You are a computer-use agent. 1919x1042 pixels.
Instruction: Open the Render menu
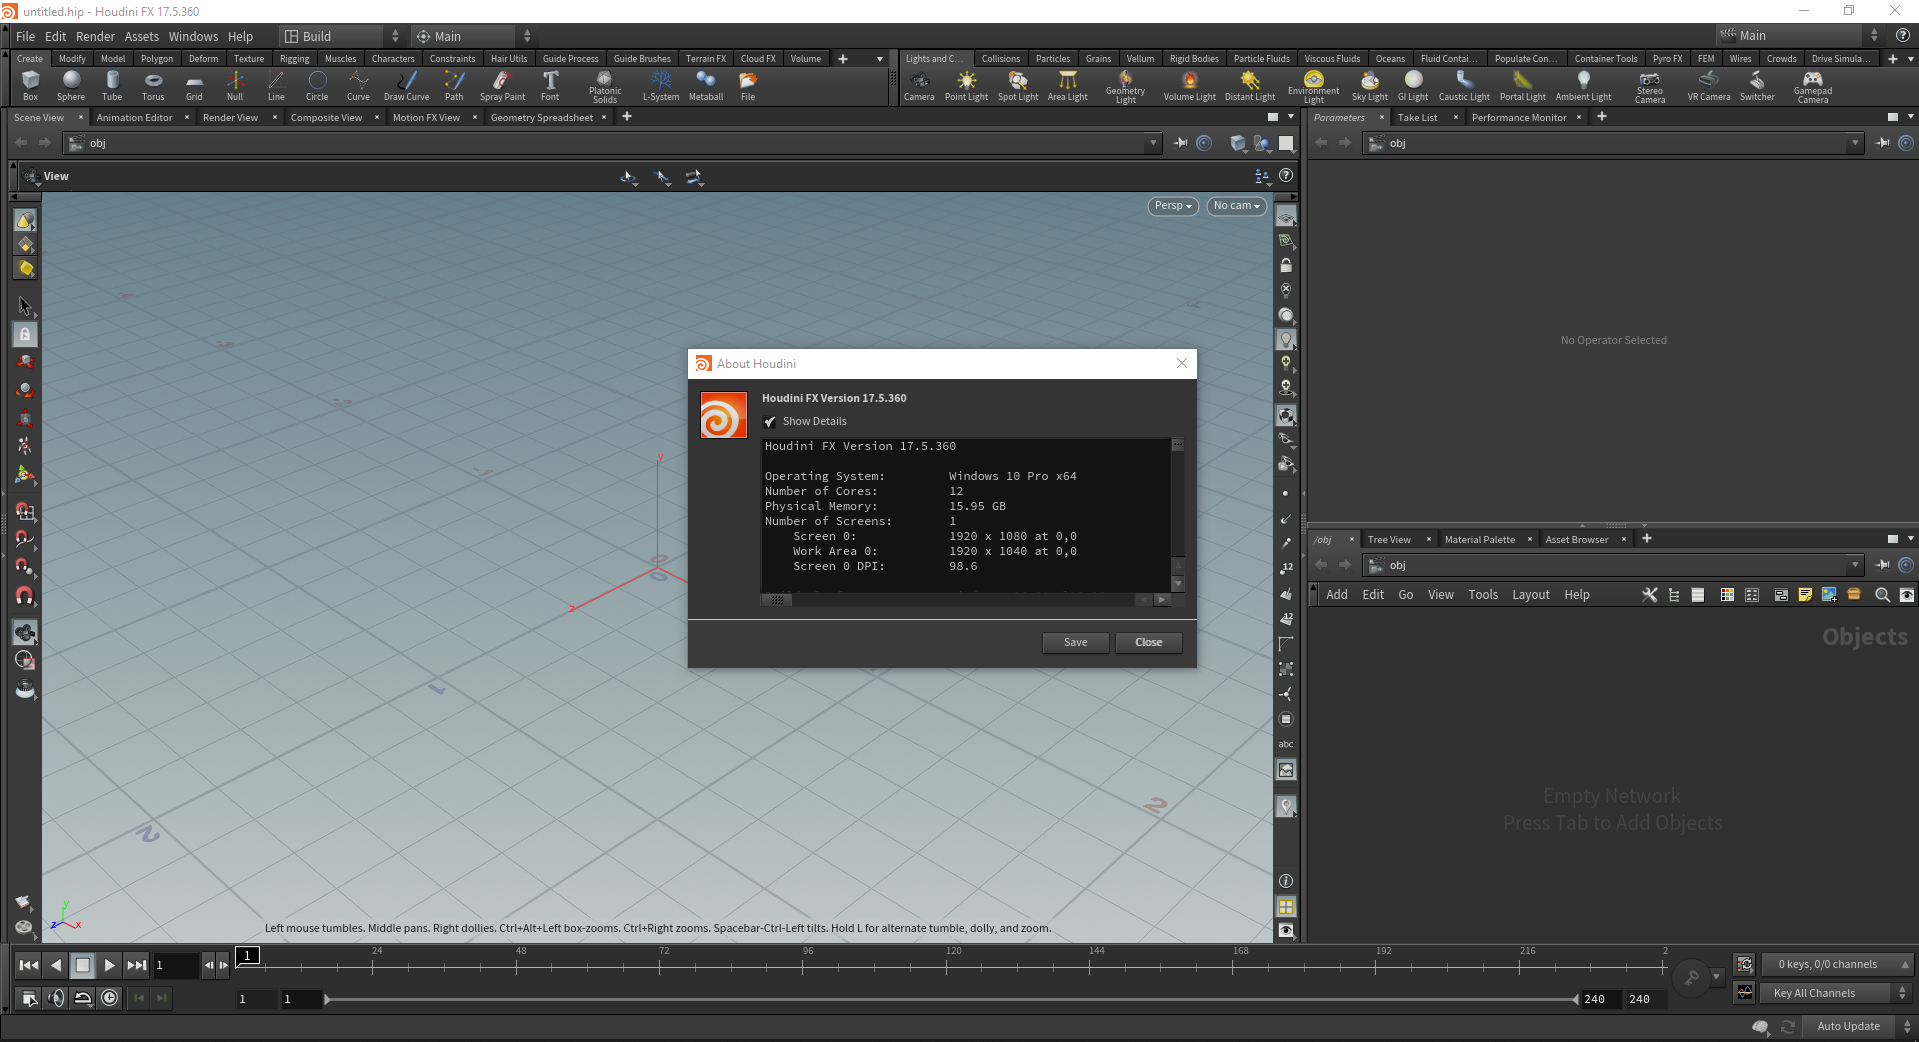[95, 36]
